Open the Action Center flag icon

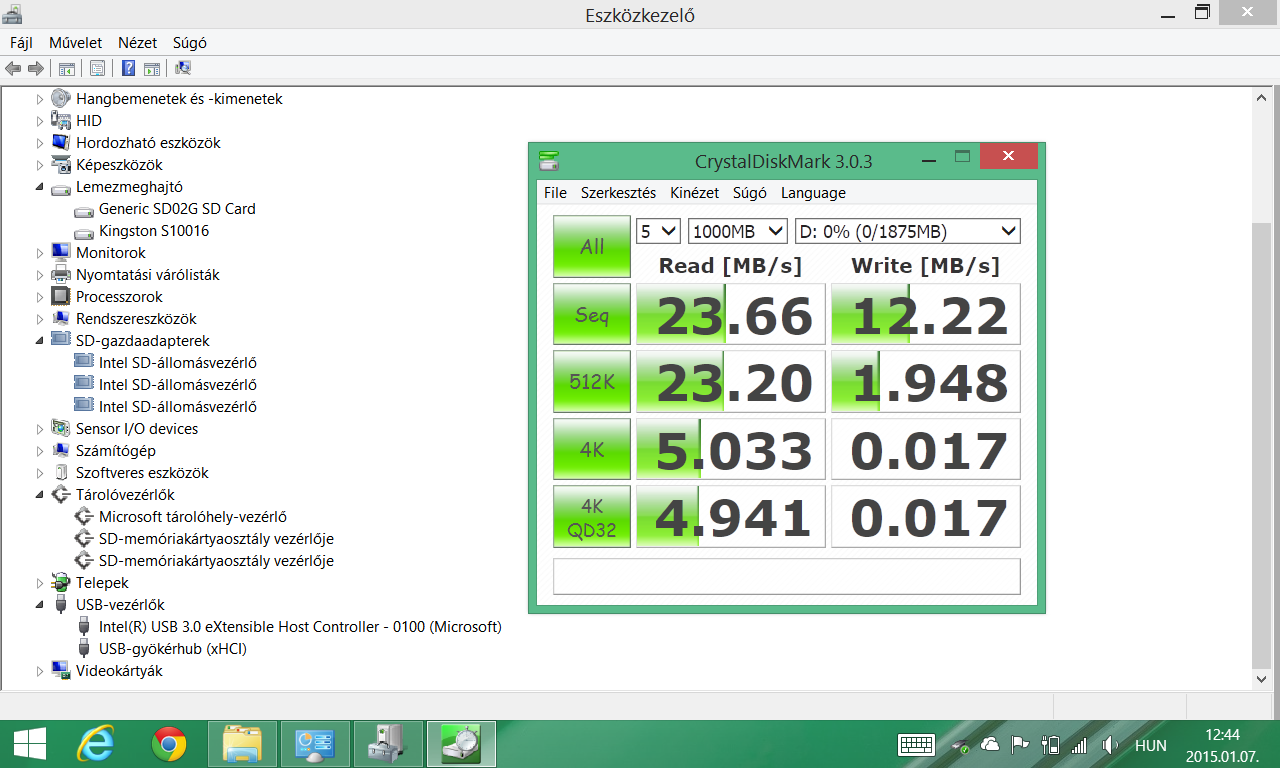pyautogui.click(x=1020, y=745)
